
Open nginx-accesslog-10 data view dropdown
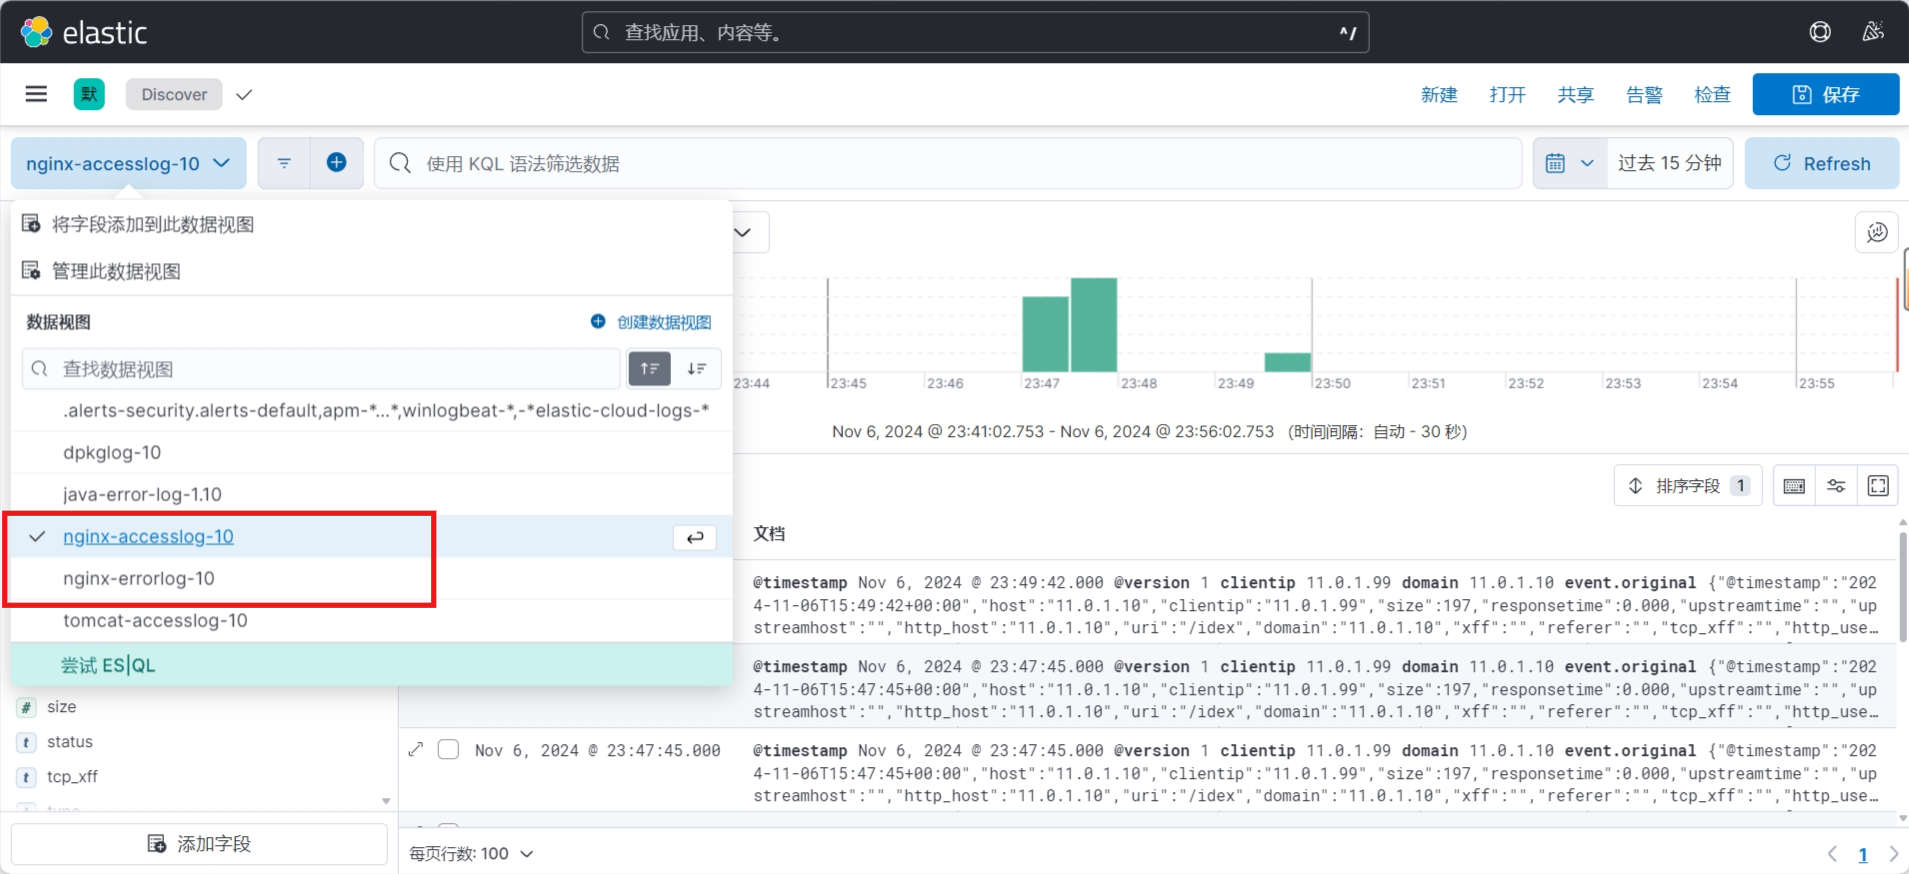click(x=129, y=163)
